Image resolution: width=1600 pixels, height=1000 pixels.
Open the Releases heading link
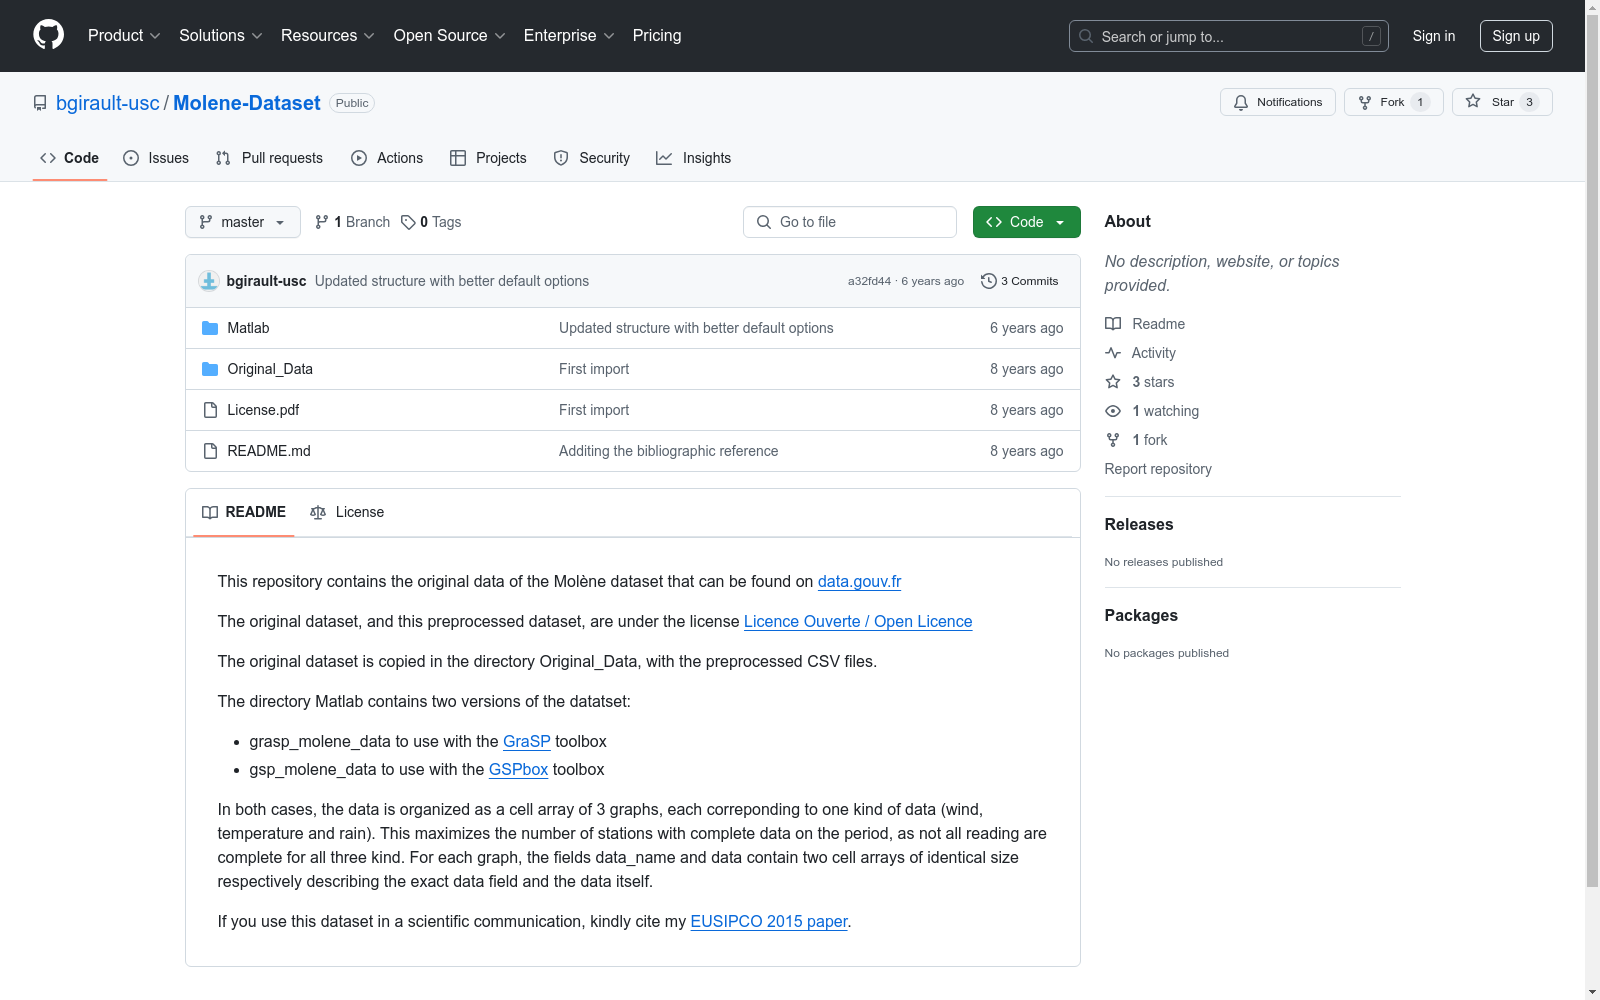pyautogui.click(x=1139, y=524)
